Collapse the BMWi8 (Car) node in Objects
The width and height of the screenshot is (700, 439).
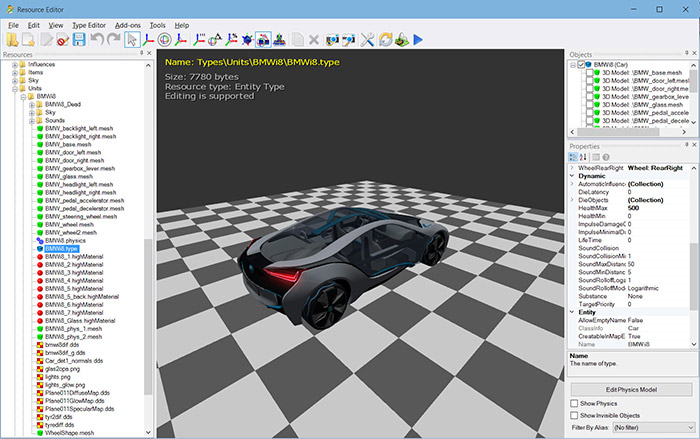coord(573,65)
